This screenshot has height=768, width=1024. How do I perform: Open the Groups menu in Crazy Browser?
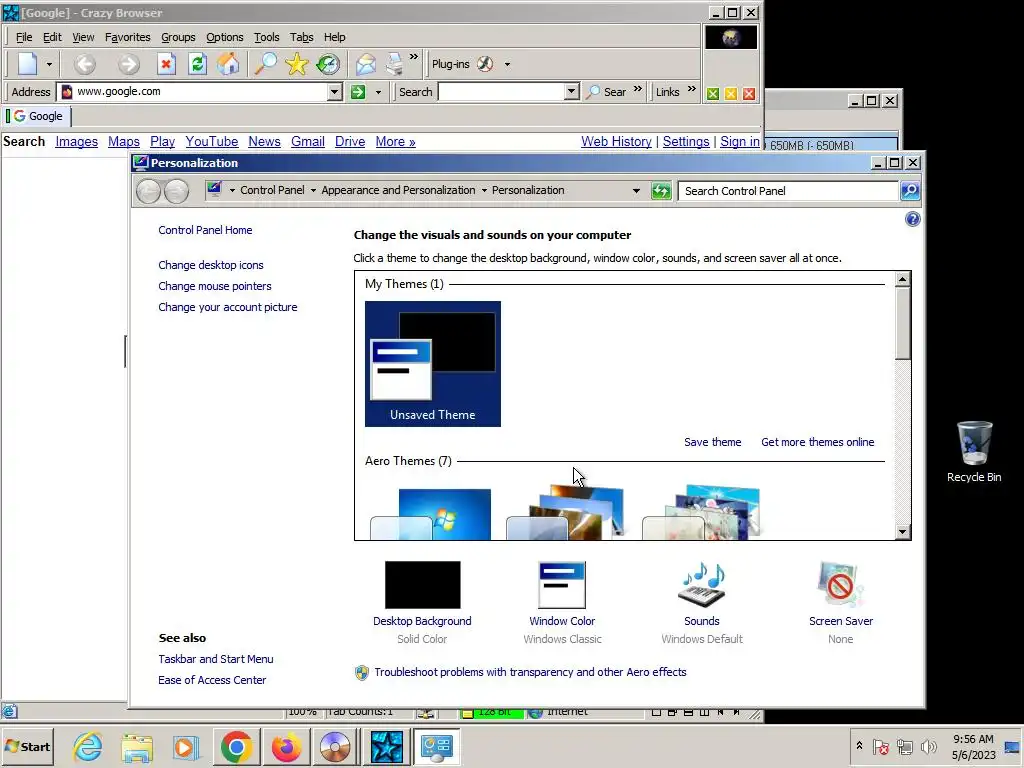tap(178, 37)
